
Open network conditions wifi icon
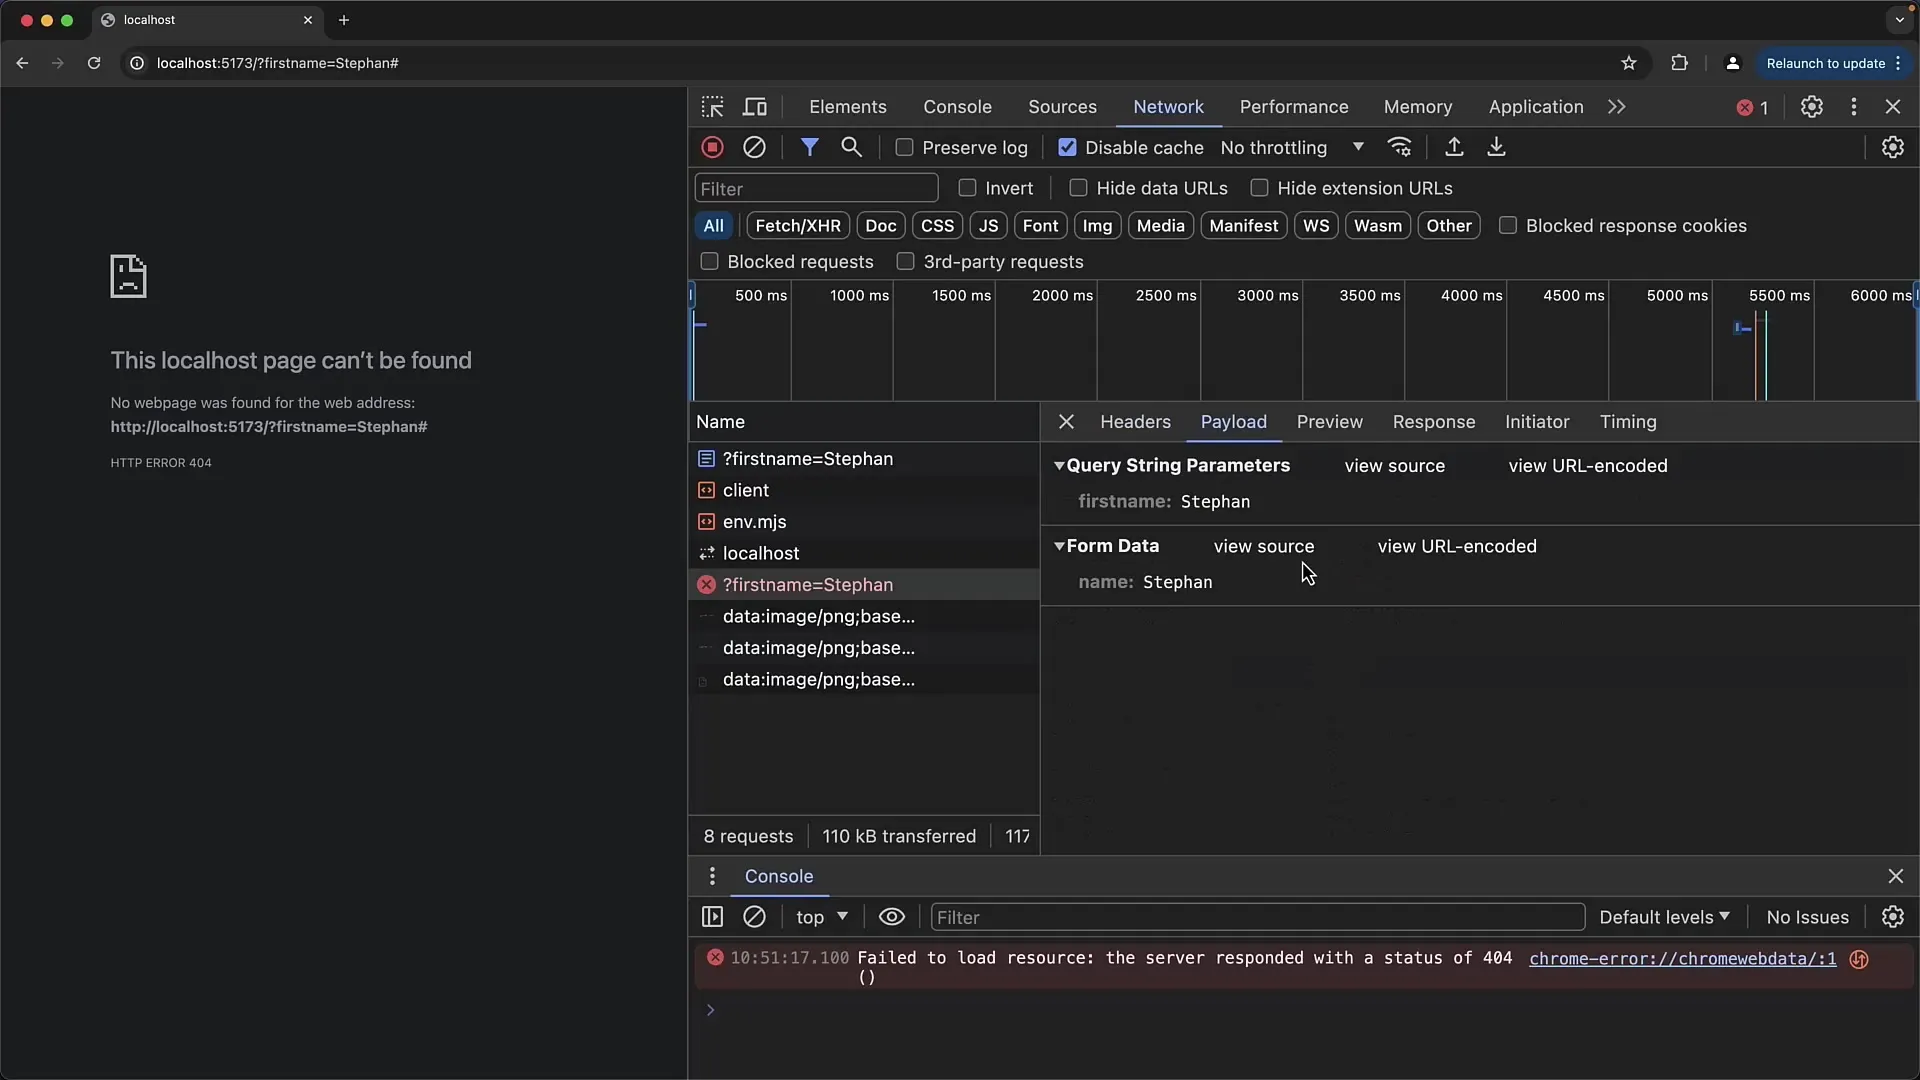click(x=1400, y=147)
